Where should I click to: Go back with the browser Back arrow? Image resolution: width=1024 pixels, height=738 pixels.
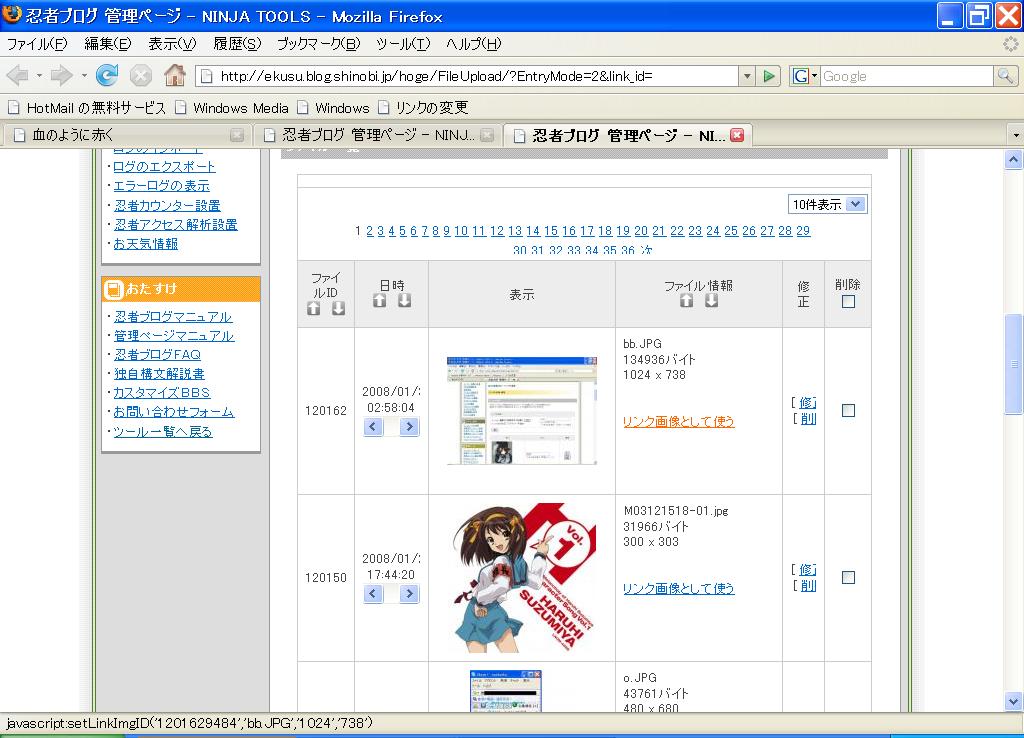pyautogui.click(x=18, y=76)
